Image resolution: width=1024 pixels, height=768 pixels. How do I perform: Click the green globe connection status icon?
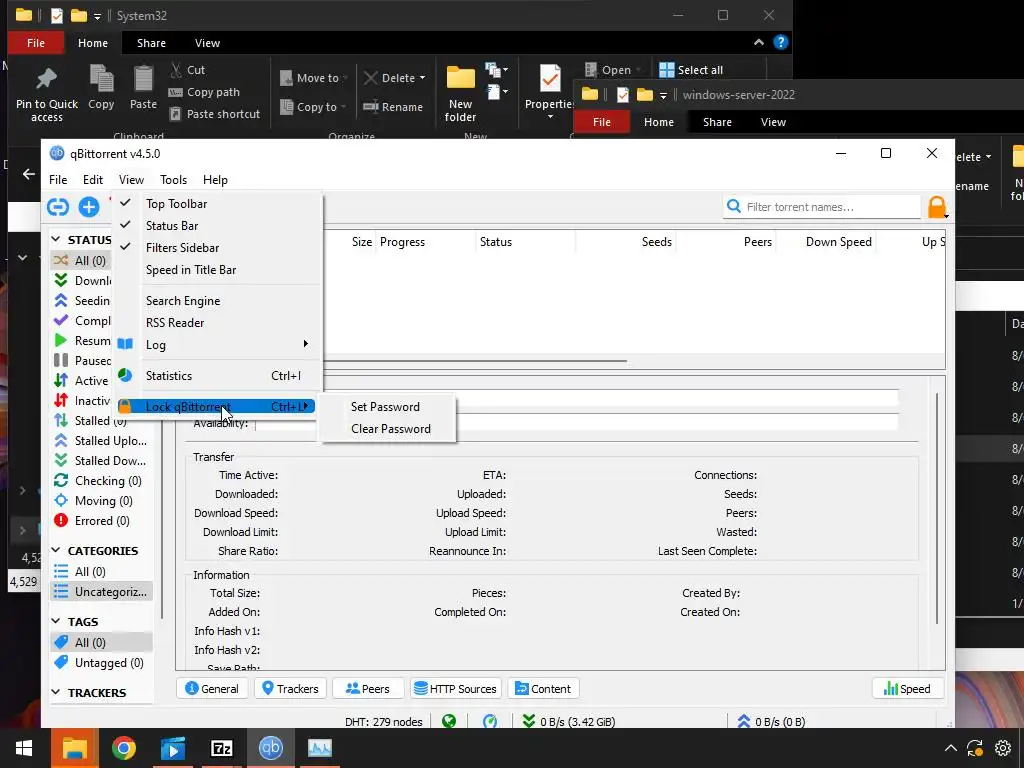click(449, 722)
